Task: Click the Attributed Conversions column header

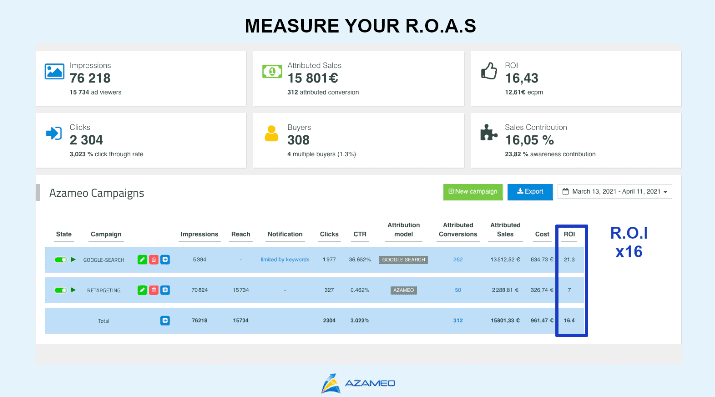Action: 458,229
